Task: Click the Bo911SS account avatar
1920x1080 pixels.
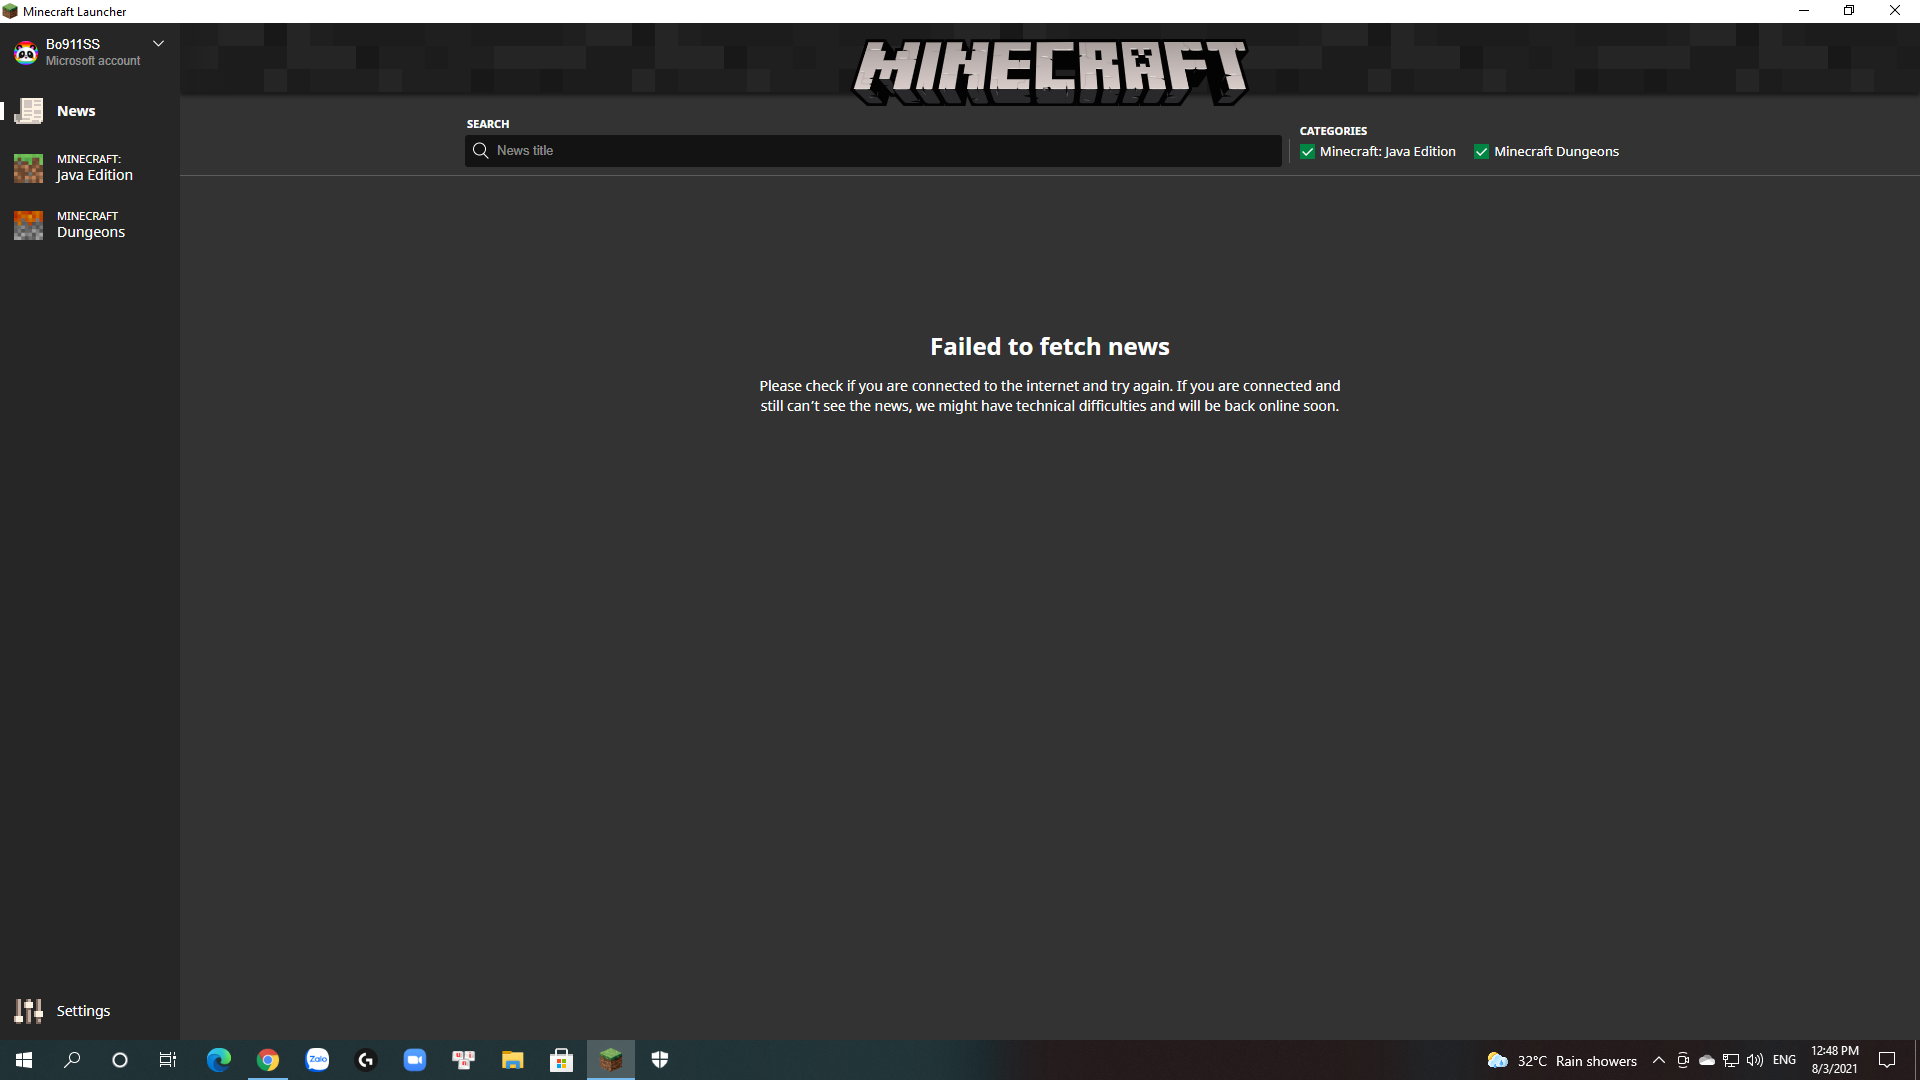Action: tap(26, 52)
